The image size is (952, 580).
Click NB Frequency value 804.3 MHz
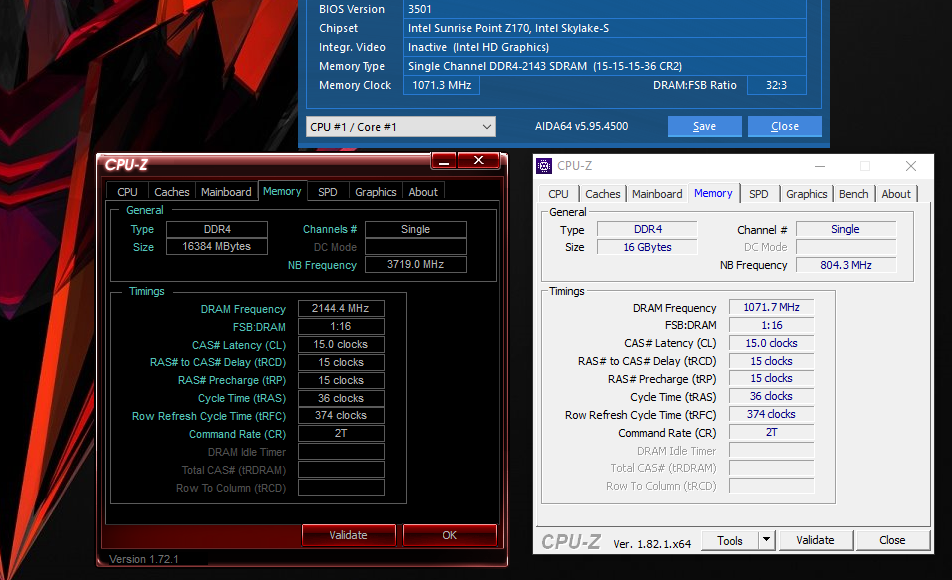(846, 265)
